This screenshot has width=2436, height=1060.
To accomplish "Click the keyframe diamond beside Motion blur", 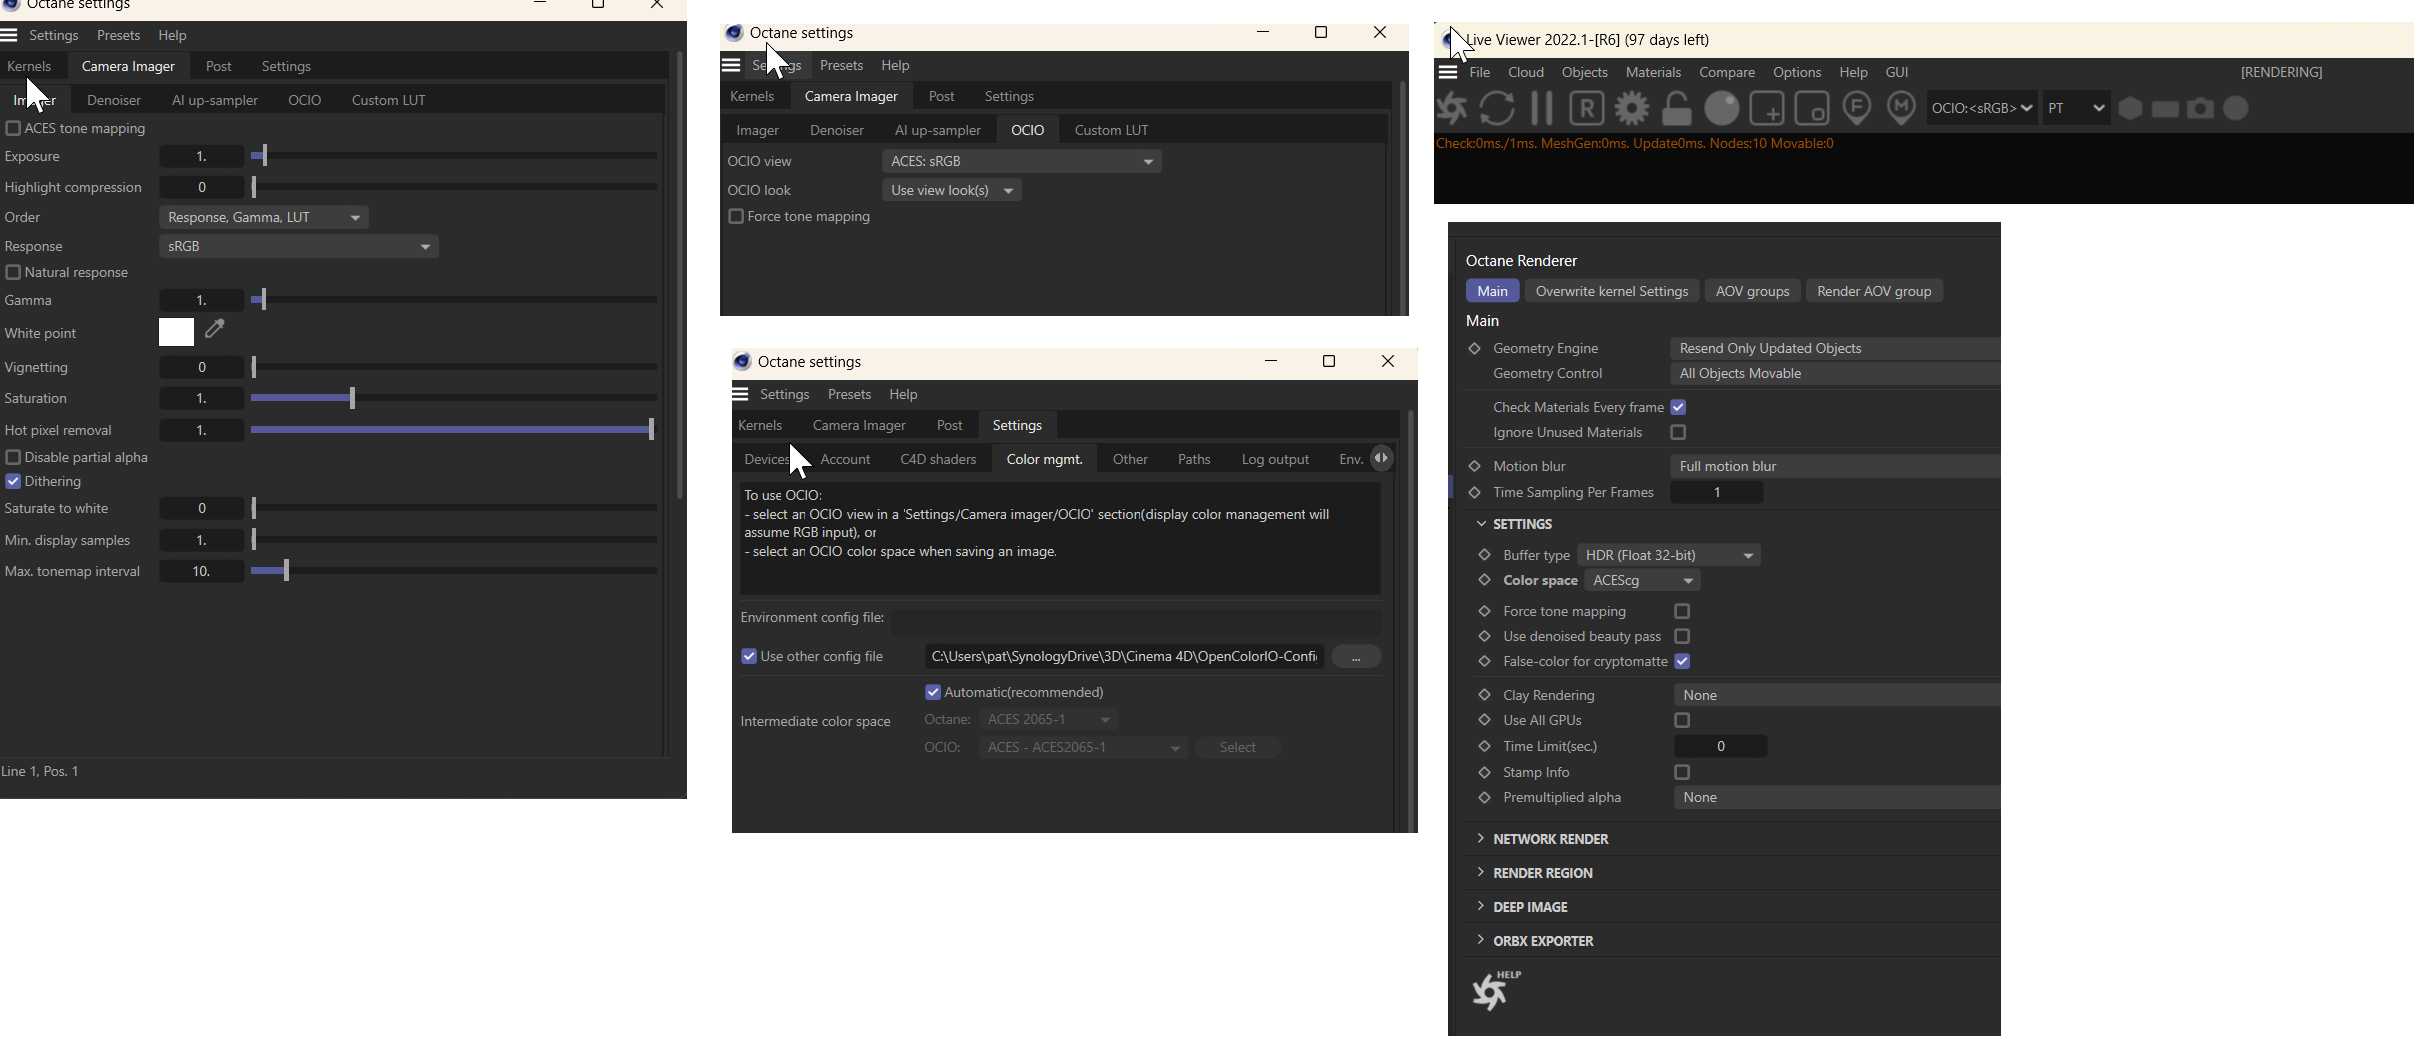I will tap(1474, 466).
